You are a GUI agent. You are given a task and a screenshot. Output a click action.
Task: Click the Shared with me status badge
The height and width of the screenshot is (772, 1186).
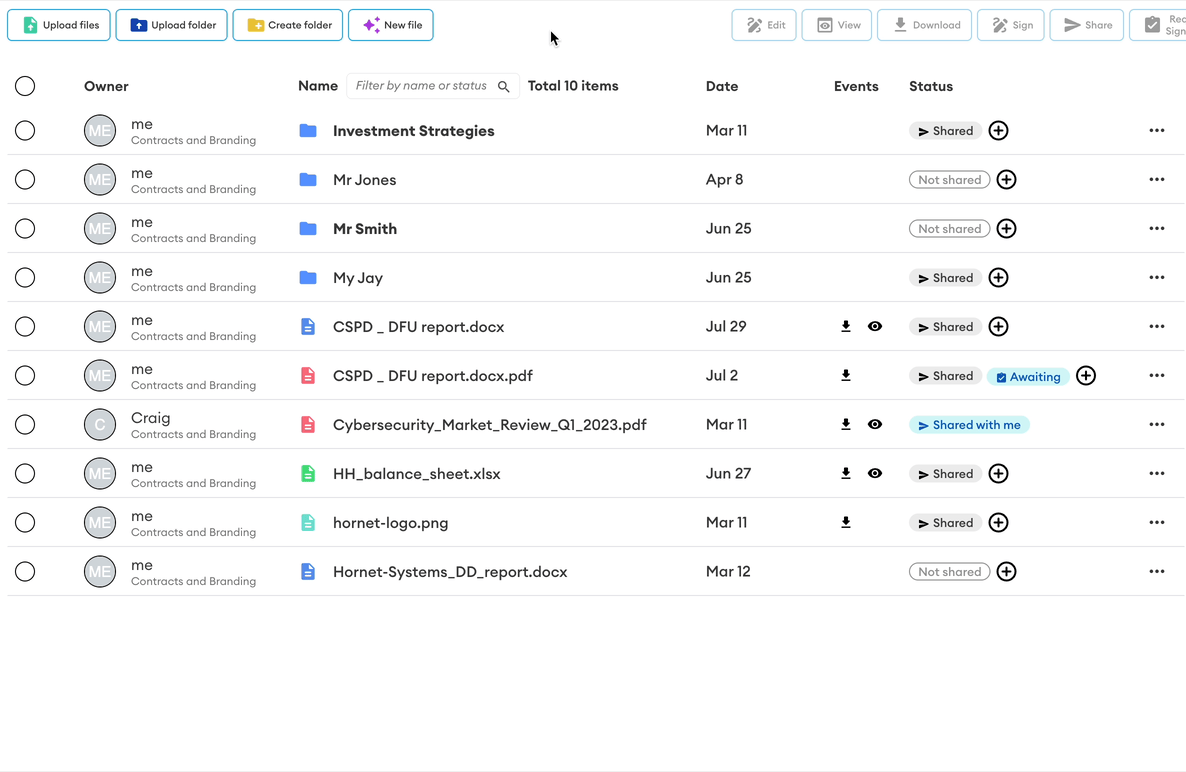(x=969, y=425)
